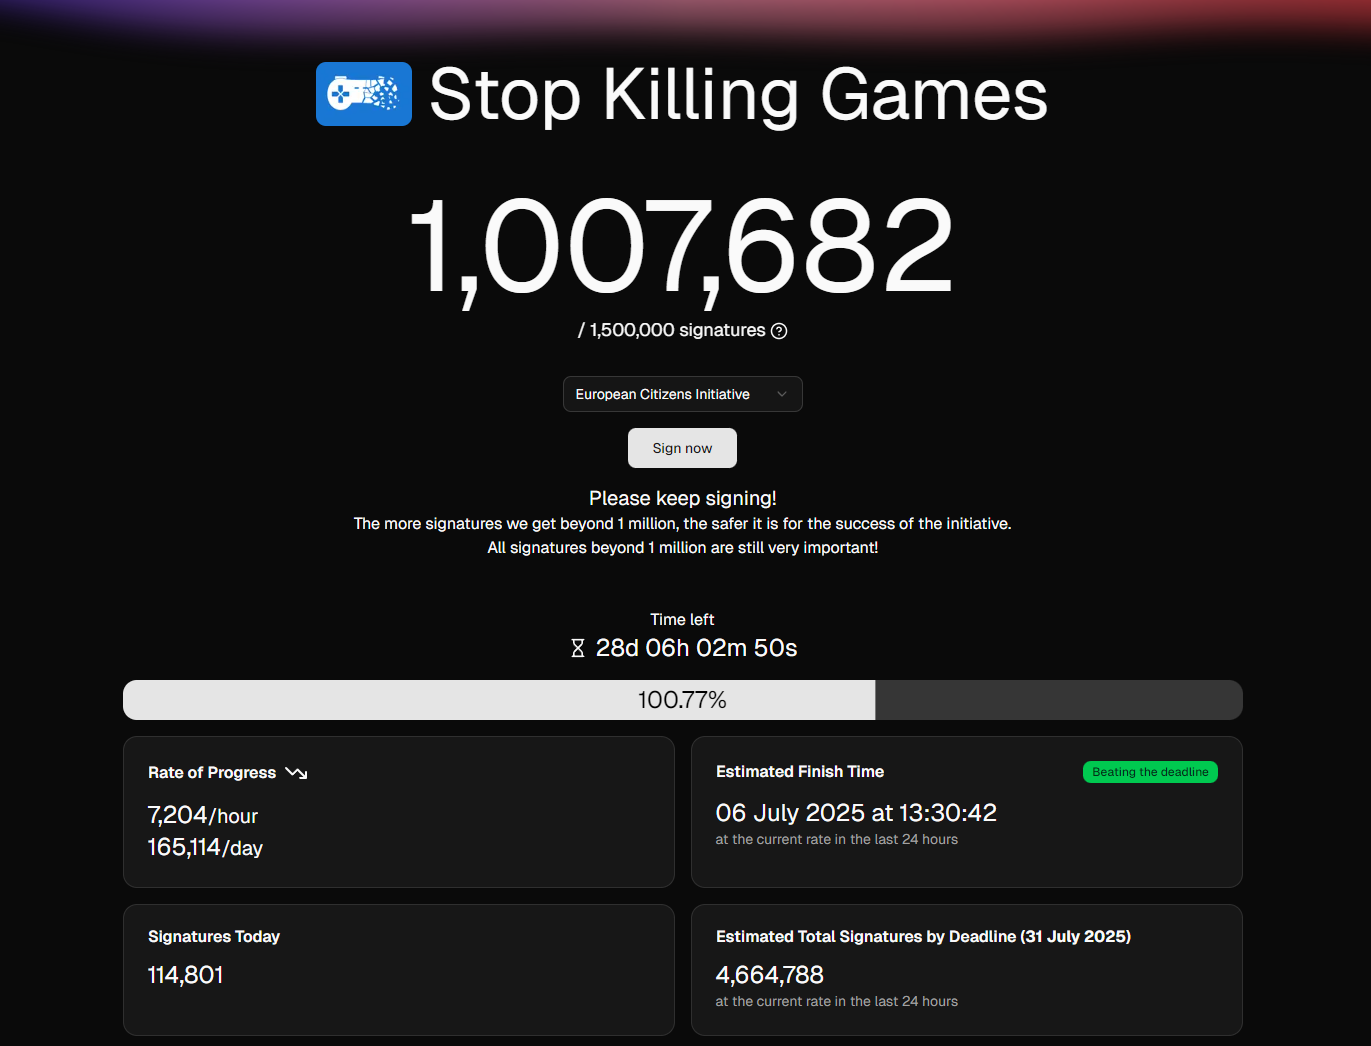
Task: Click the 100.77% progress bar
Action: 683,700
